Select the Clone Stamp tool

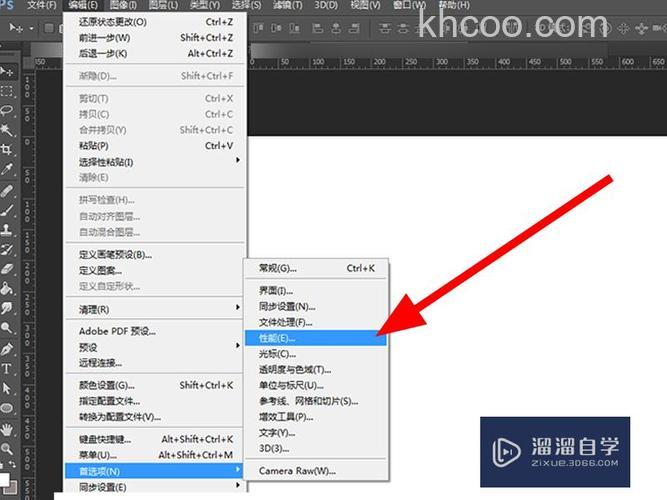(x=7, y=230)
